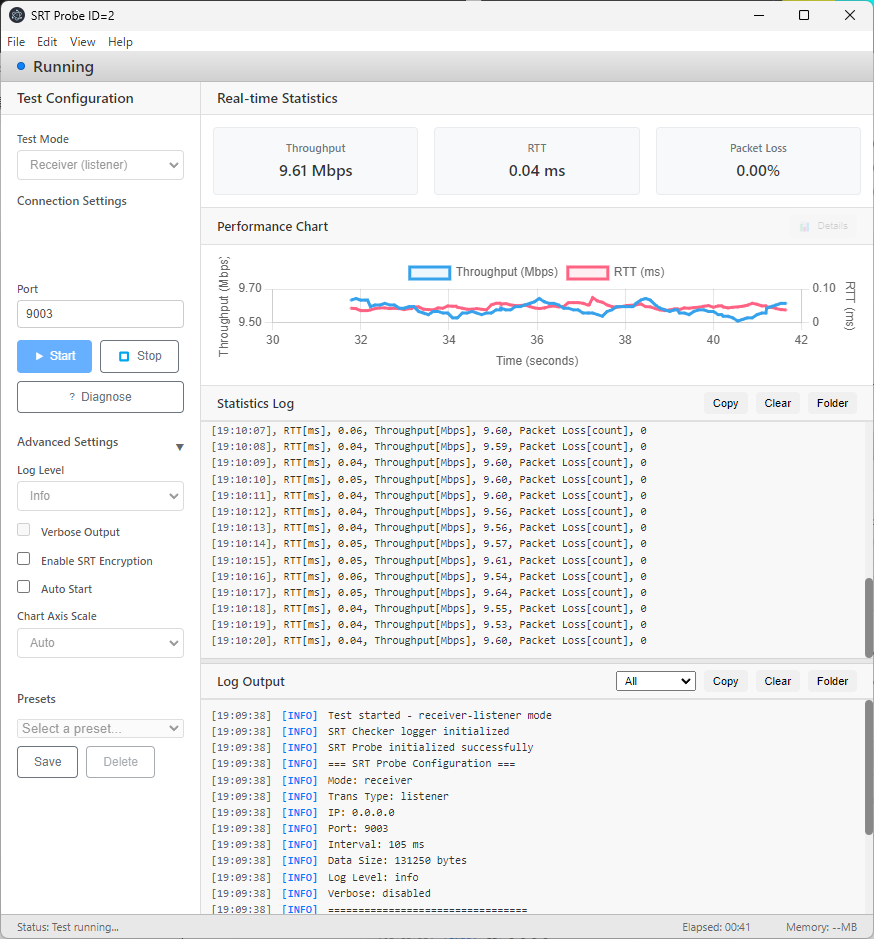Click the Log Output scrollbar thumb
The image size is (874, 939).
[x=869, y=768]
